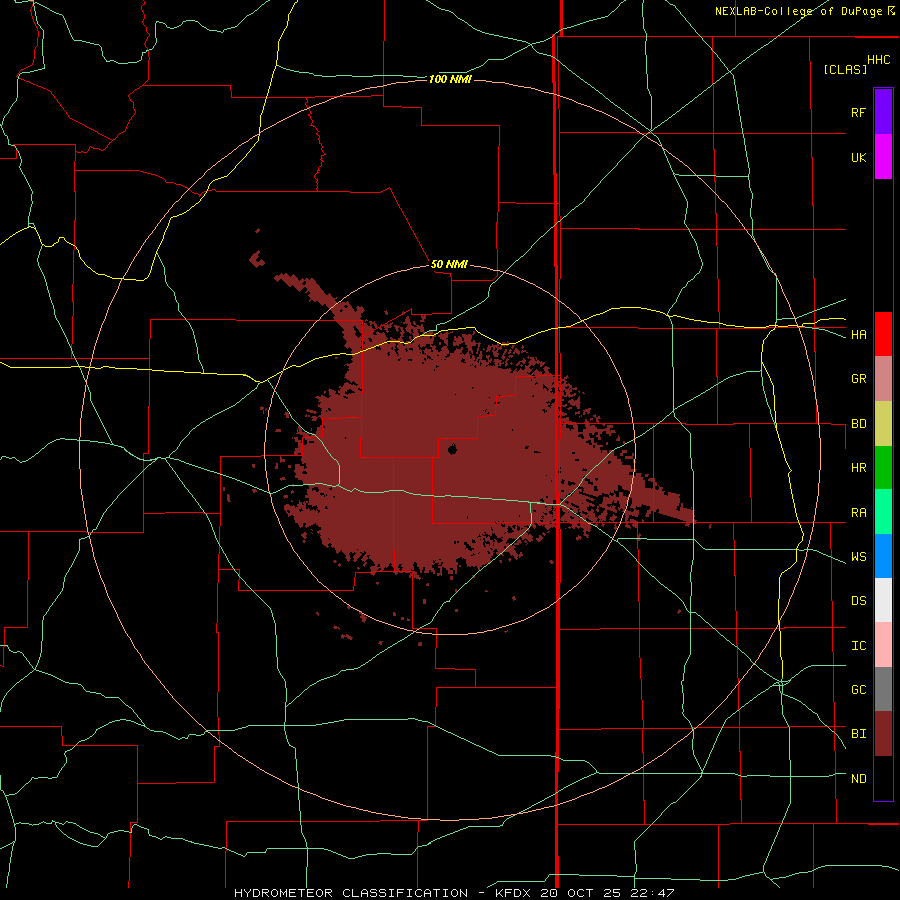Image resolution: width=900 pixels, height=900 pixels.
Task: Click the WS legend label
Action: [x=858, y=557]
